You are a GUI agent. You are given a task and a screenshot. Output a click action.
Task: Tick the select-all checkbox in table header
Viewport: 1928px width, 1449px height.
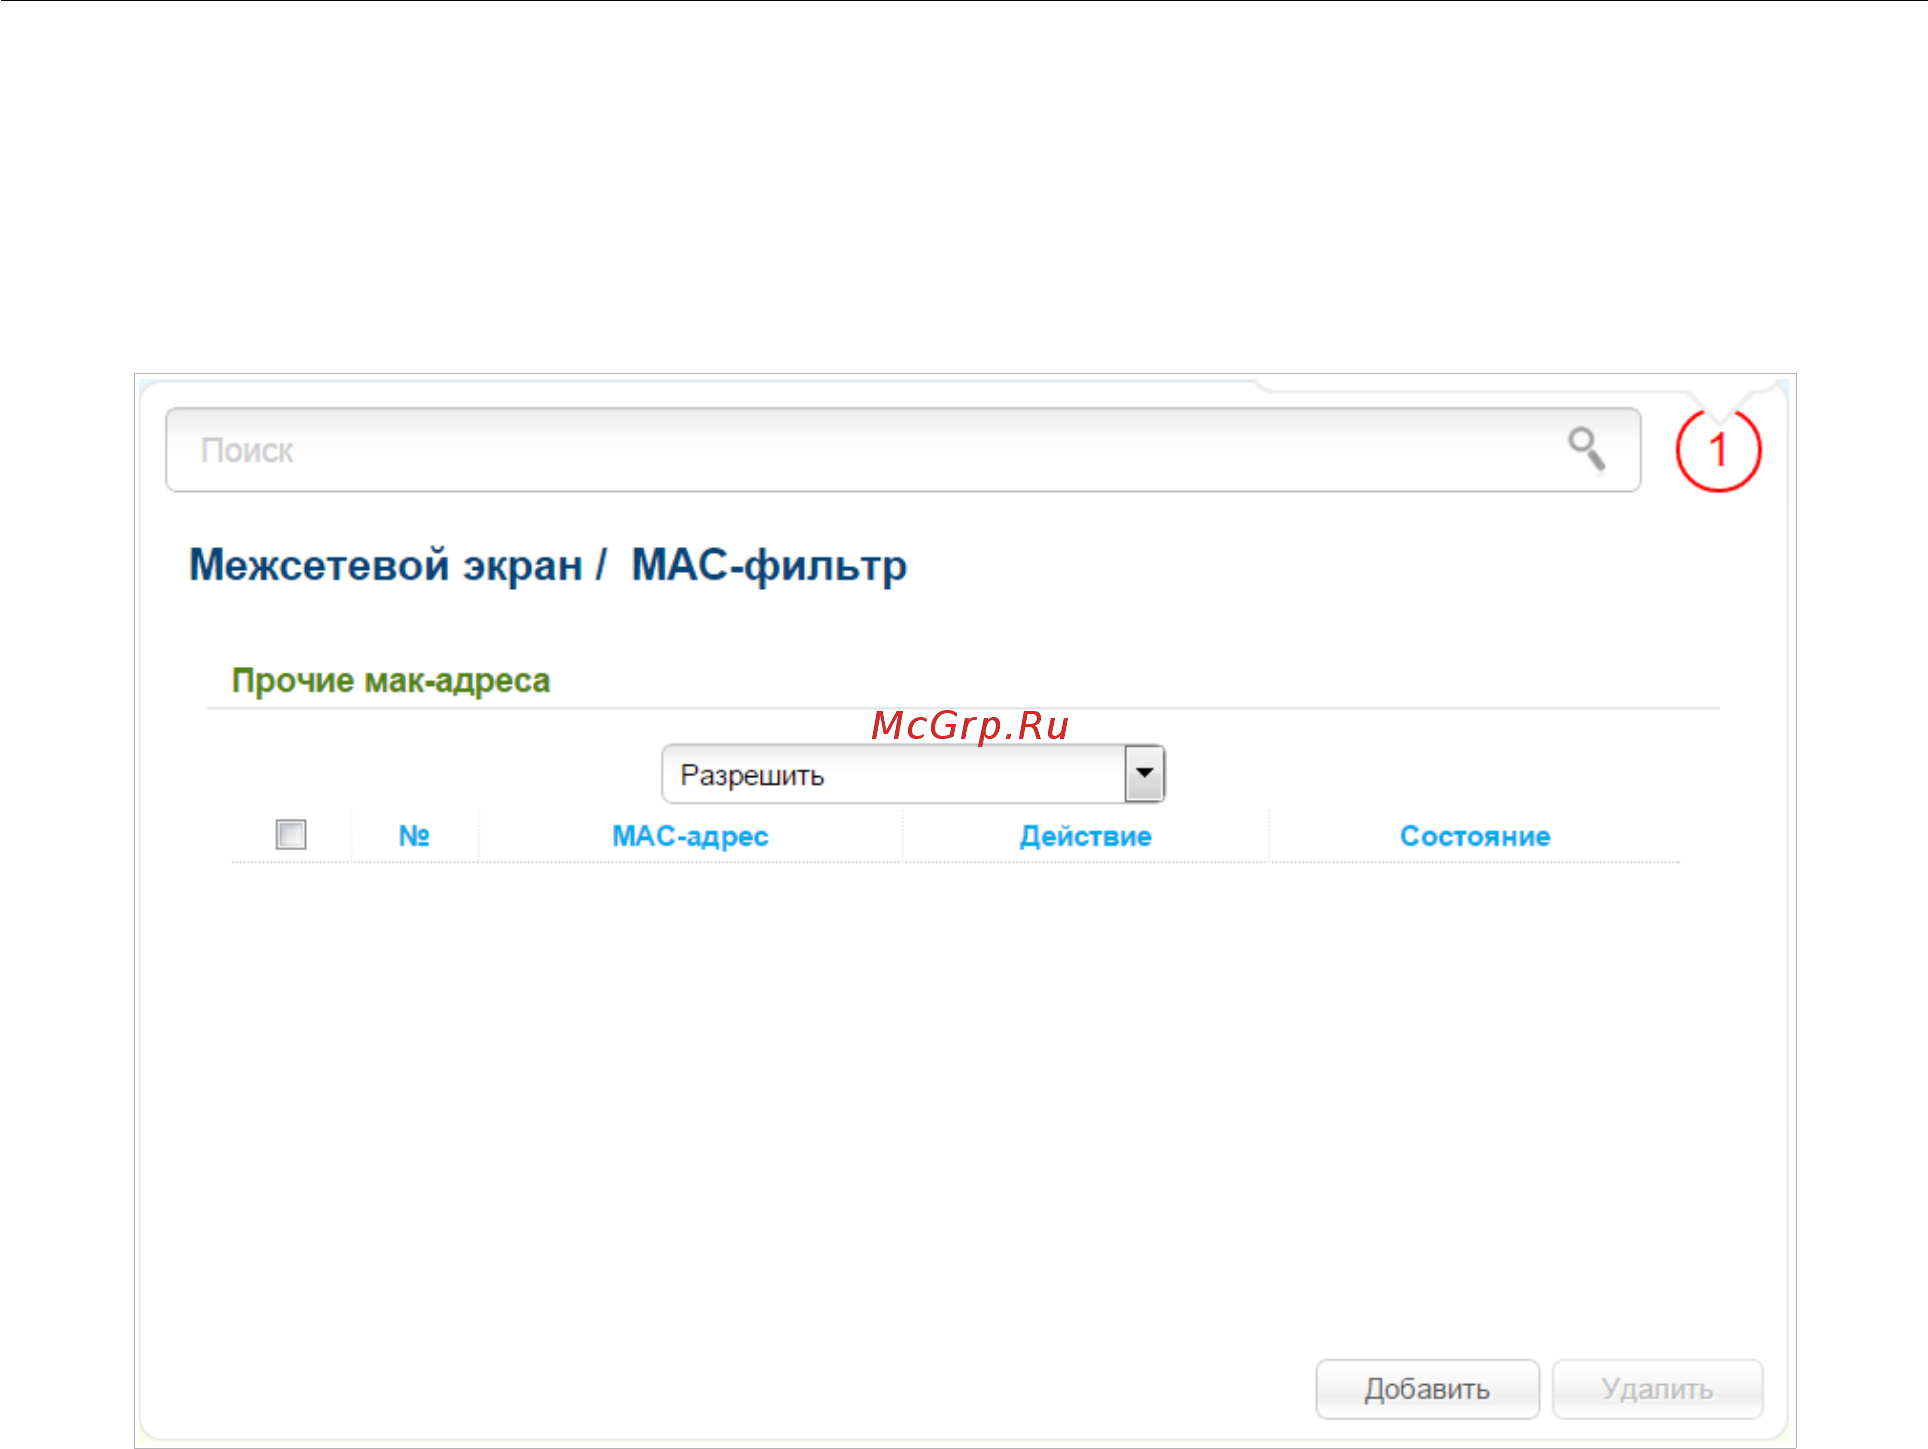[291, 834]
